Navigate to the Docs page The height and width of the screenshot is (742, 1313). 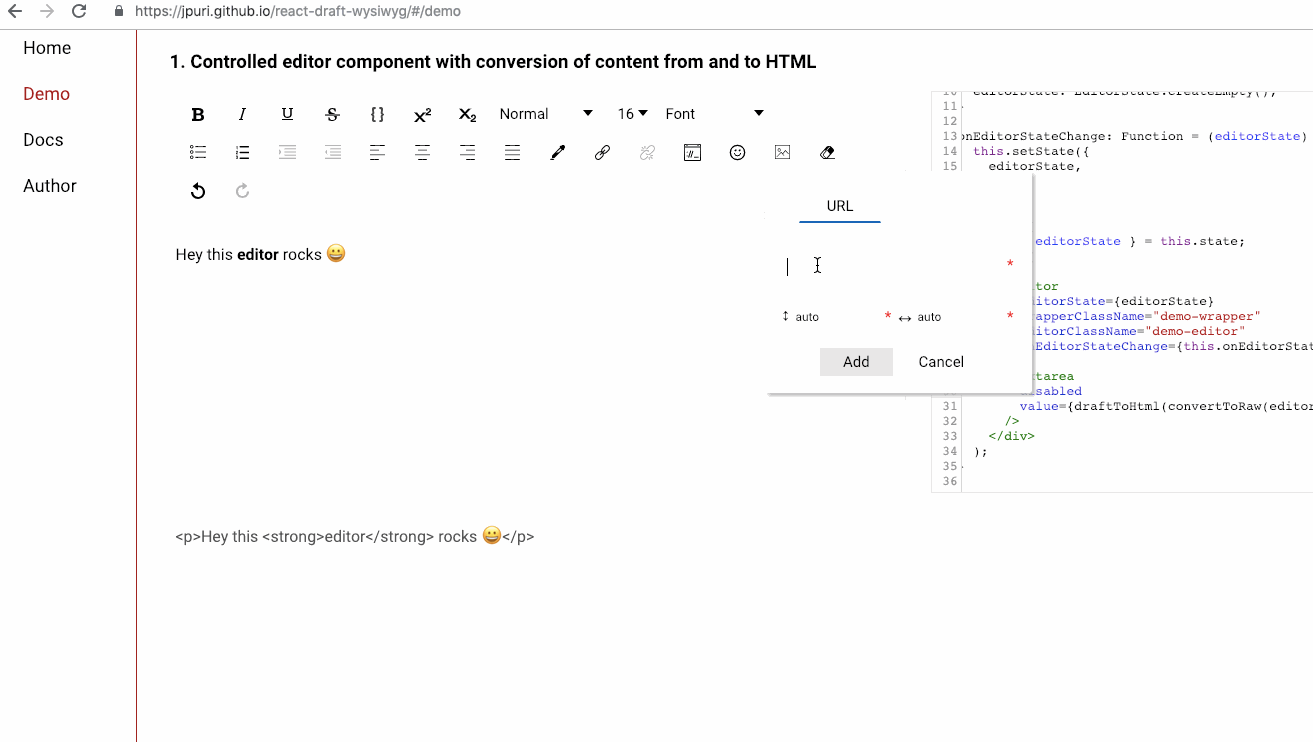(43, 139)
